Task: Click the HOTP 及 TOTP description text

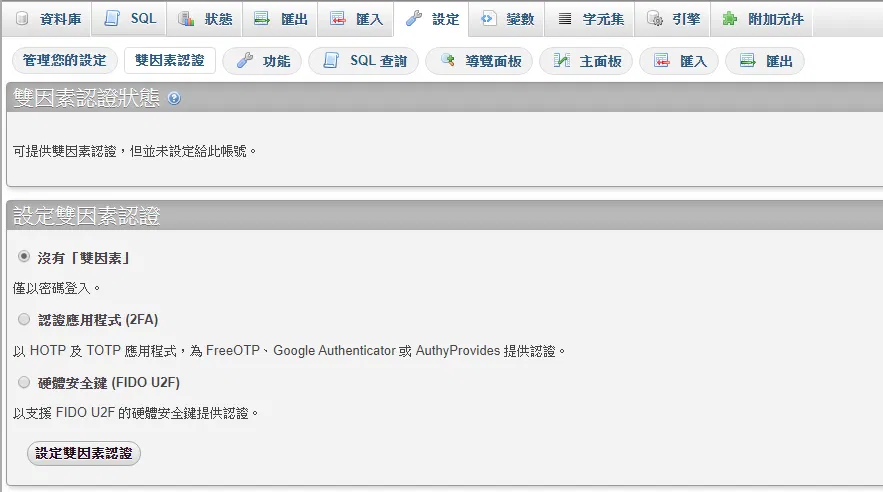Action: [289, 351]
